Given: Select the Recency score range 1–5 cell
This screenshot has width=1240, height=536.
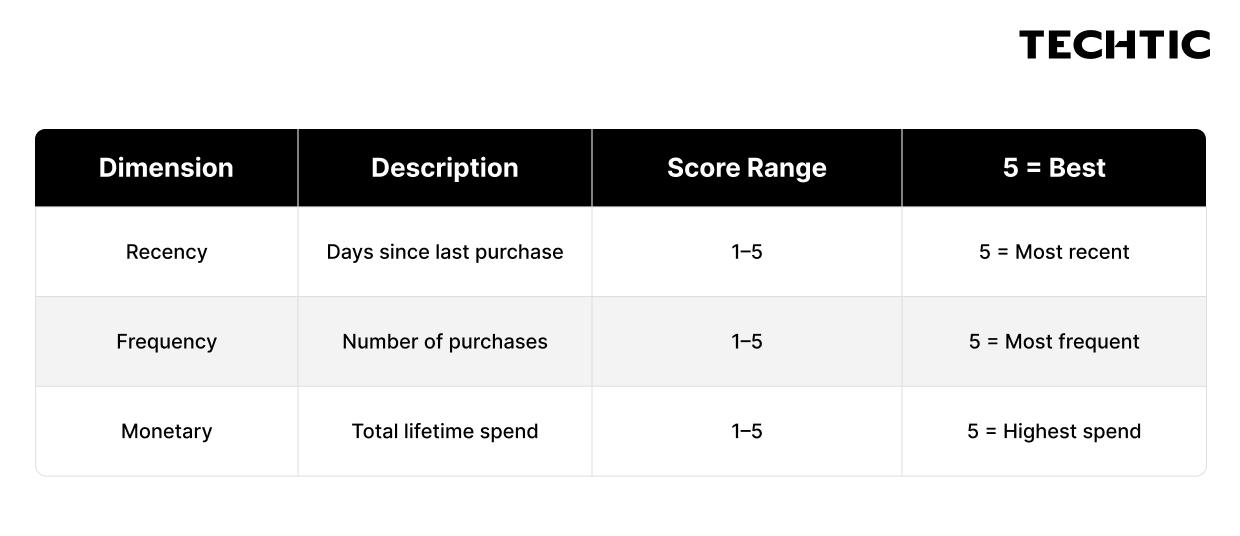Looking at the screenshot, I should point(747,252).
